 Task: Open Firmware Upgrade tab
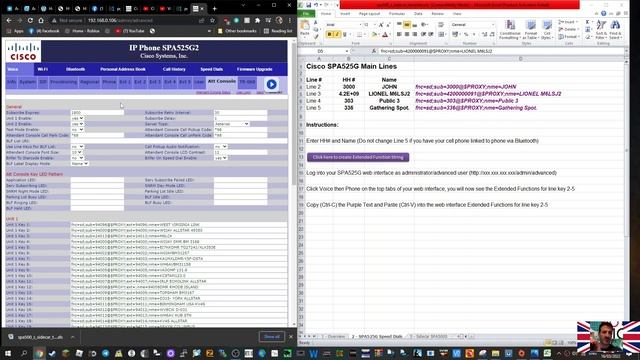(254, 69)
